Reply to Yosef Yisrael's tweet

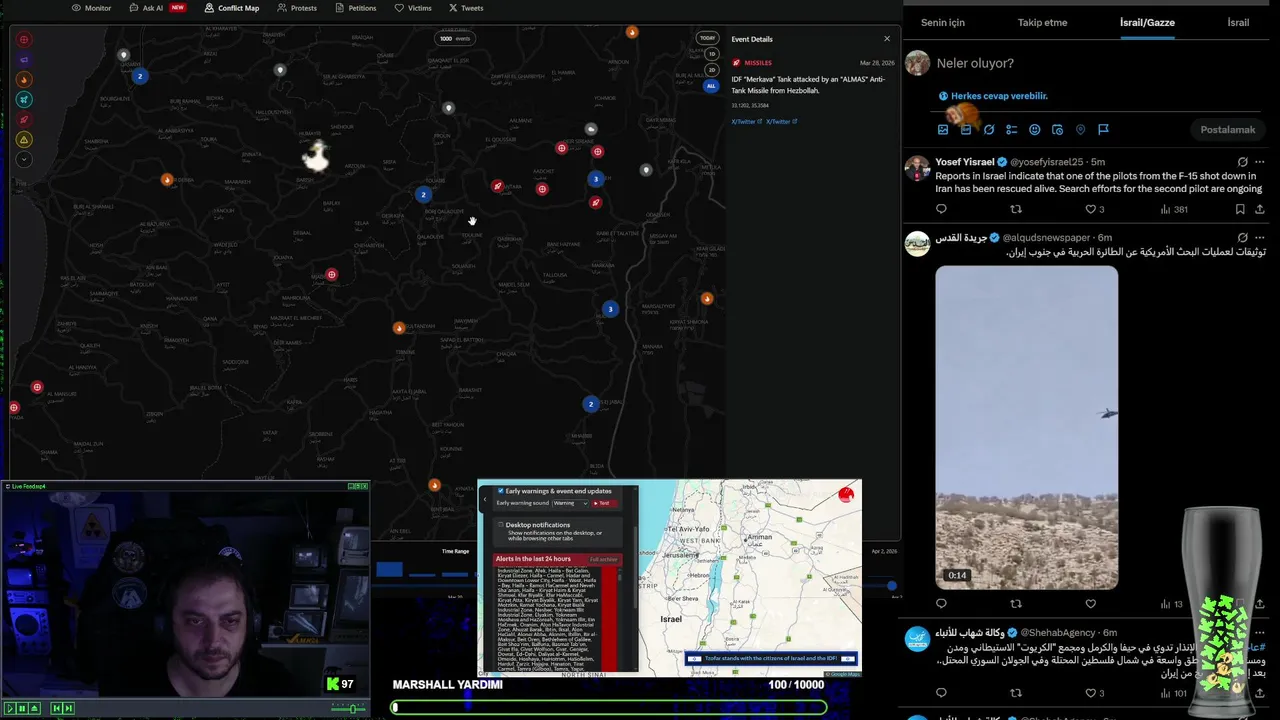click(x=941, y=209)
